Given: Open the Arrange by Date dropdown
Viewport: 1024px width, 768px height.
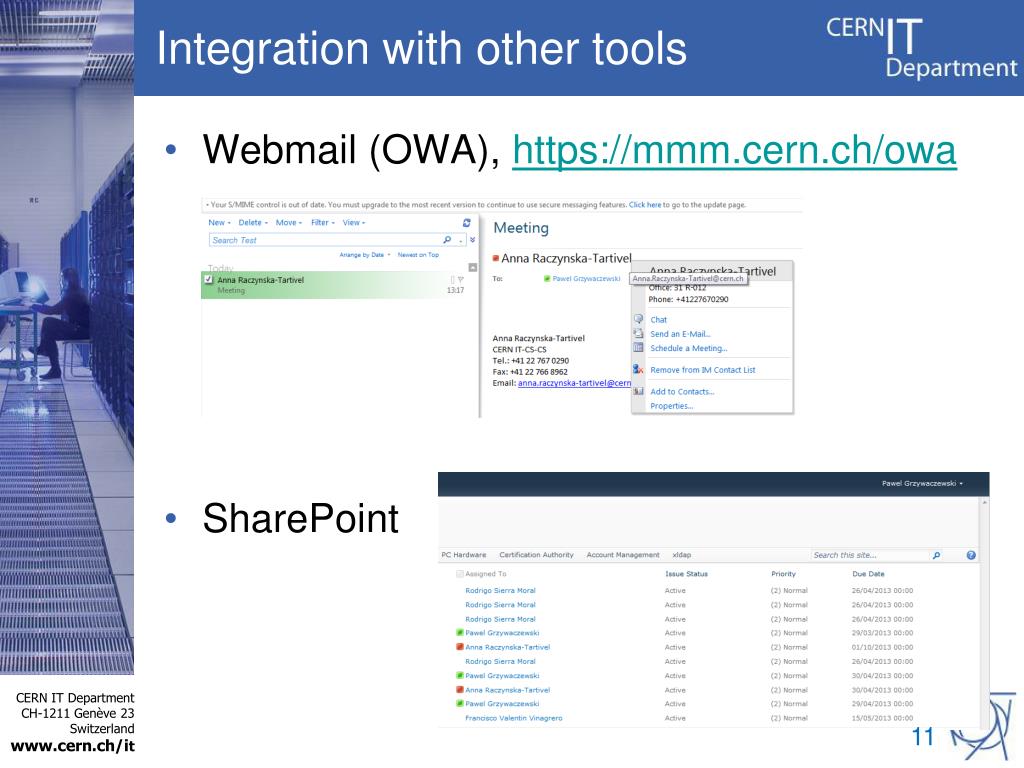Looking at the screenshot, I should pyautogui.click(x=364, y=255).
